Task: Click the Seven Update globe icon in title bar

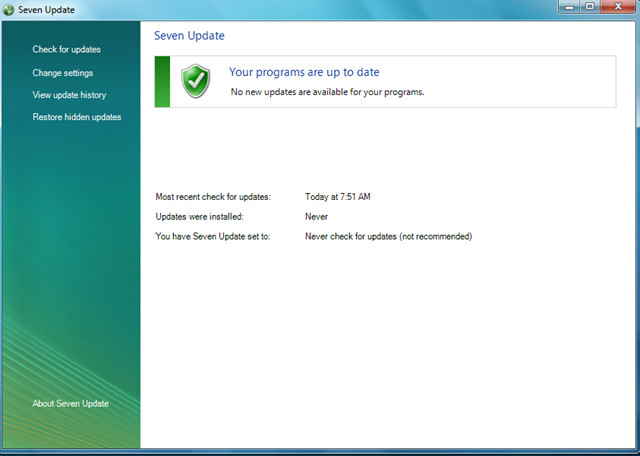Action: pos(8,10)
